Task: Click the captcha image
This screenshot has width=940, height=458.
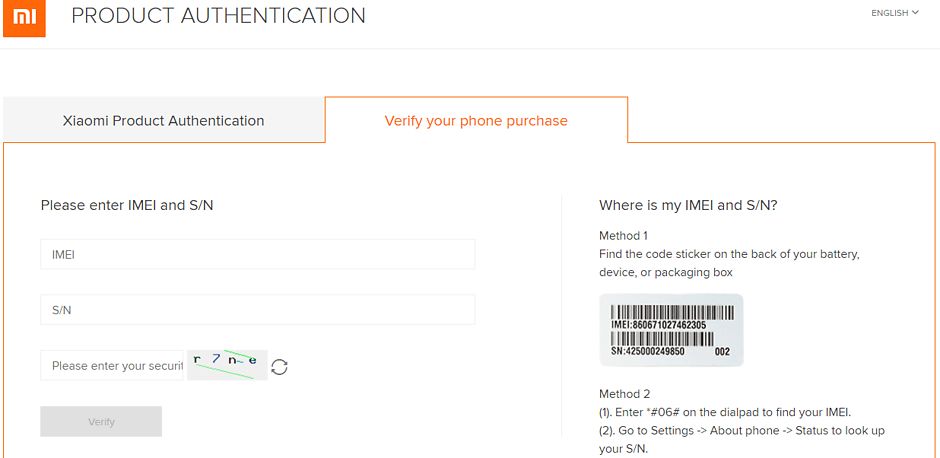Action: coord(227,365)
